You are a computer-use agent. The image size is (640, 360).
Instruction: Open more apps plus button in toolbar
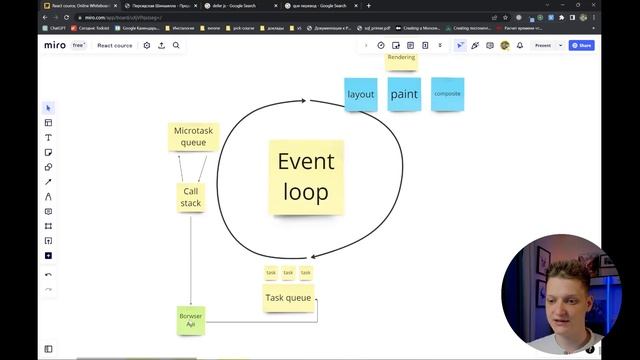49,256
